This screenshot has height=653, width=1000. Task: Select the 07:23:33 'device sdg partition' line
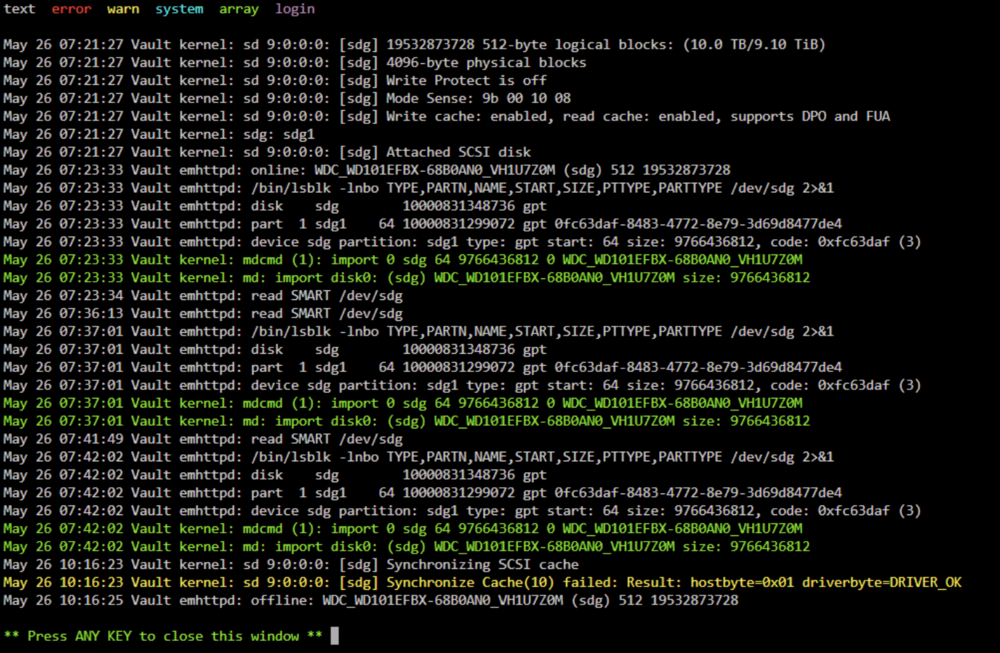coord(462,242)
